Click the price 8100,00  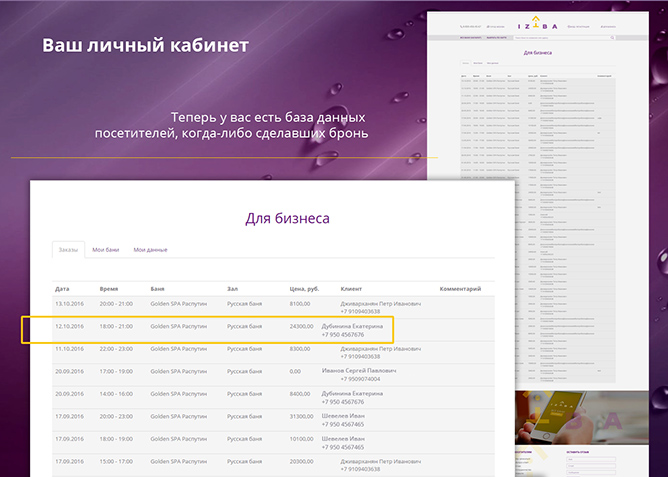click(x=300, y=304)
